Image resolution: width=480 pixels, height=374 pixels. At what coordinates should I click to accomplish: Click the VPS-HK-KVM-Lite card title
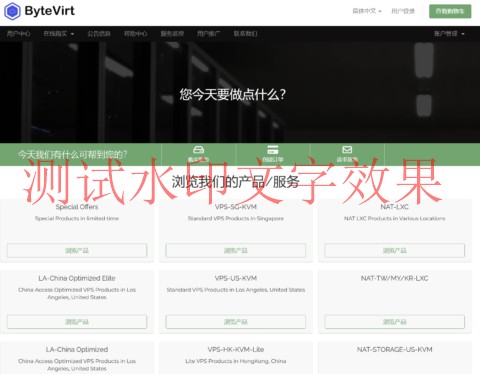click(236, 350)
